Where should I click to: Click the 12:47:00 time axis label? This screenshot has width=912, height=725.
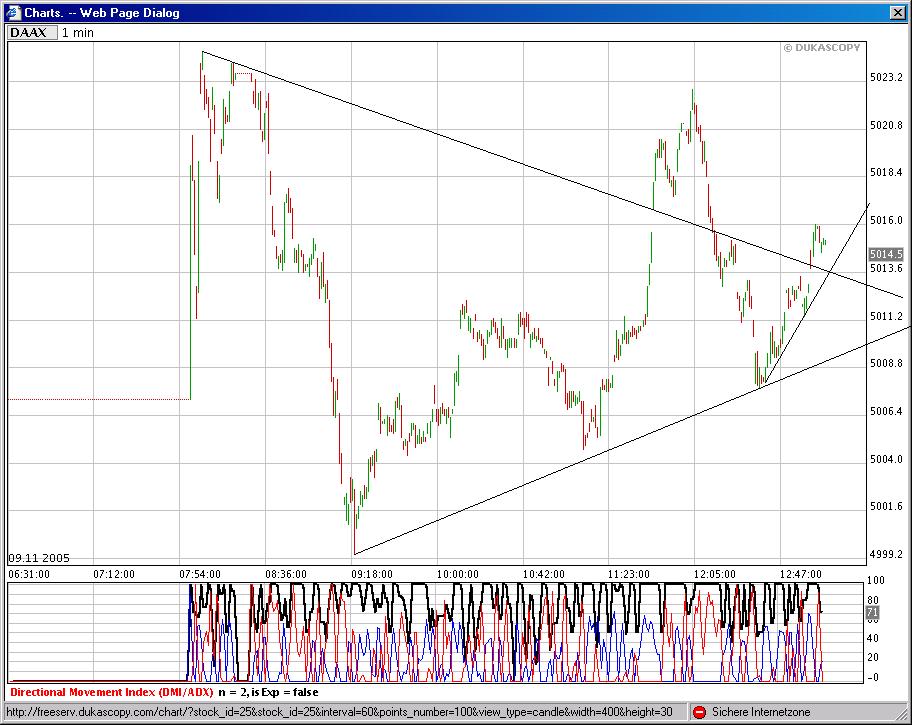(x=801, y=574)
